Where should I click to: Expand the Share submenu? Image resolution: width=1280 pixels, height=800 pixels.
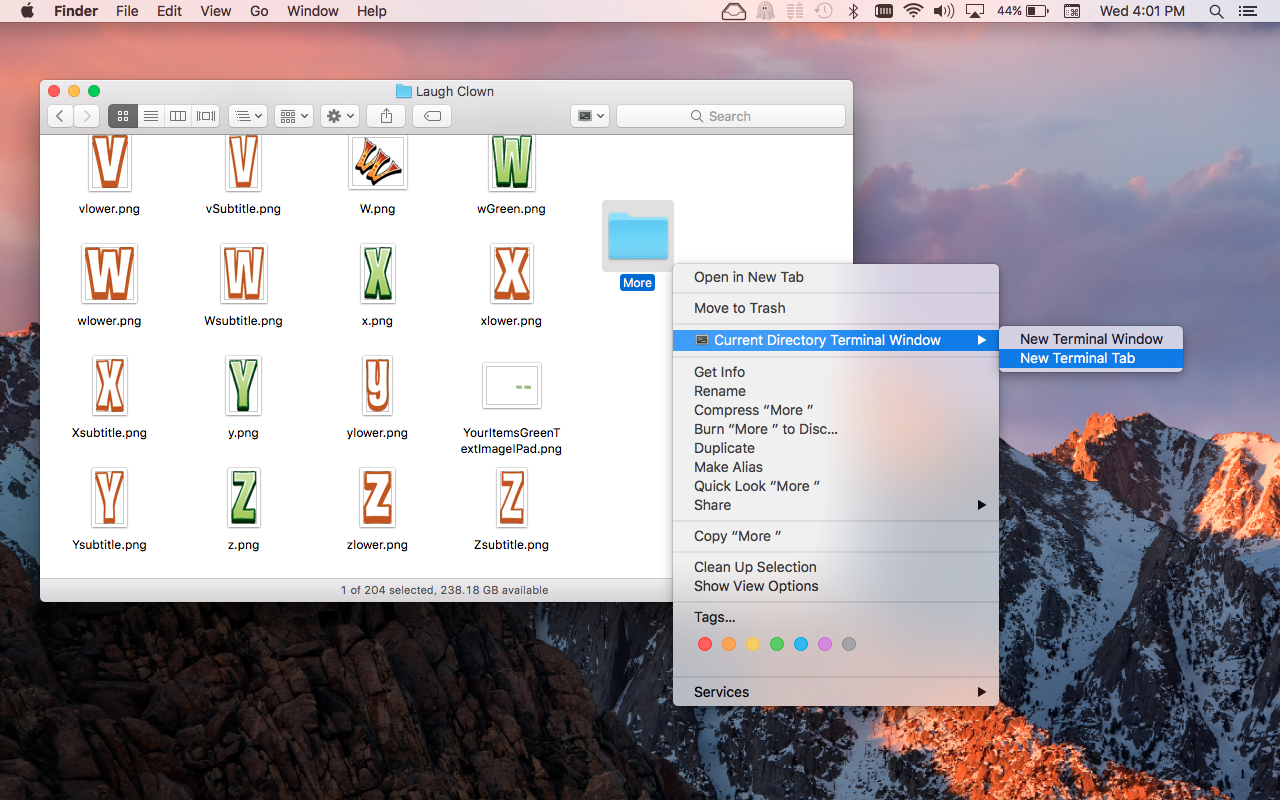tap(836, 505)
